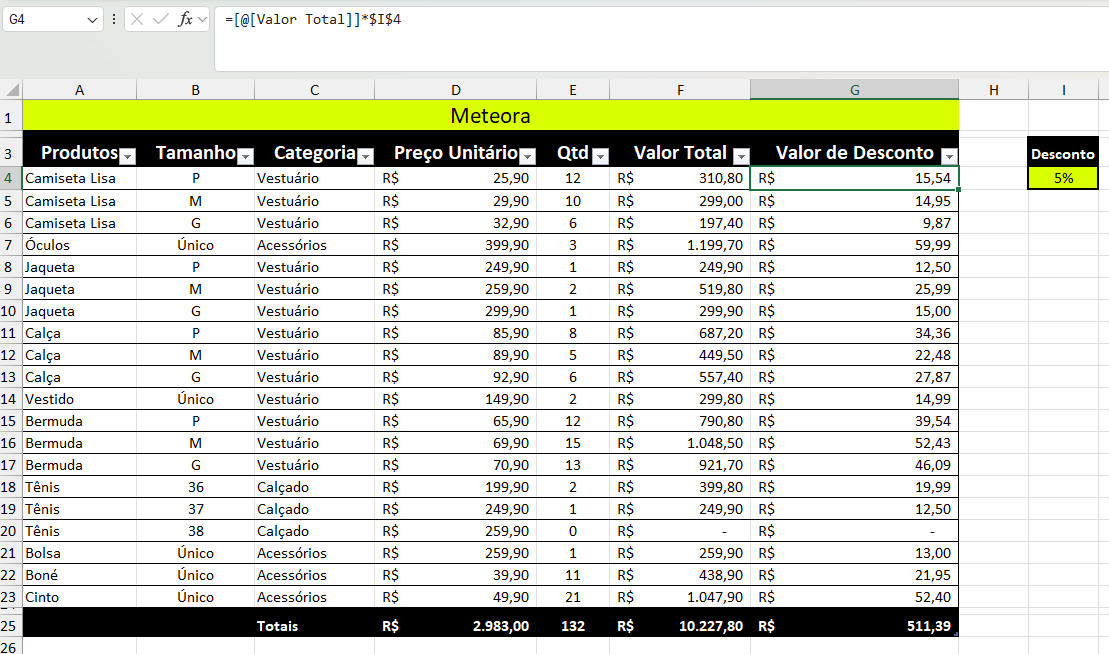Click total quantity 132

pyautogui.click(x=573, y=626)
